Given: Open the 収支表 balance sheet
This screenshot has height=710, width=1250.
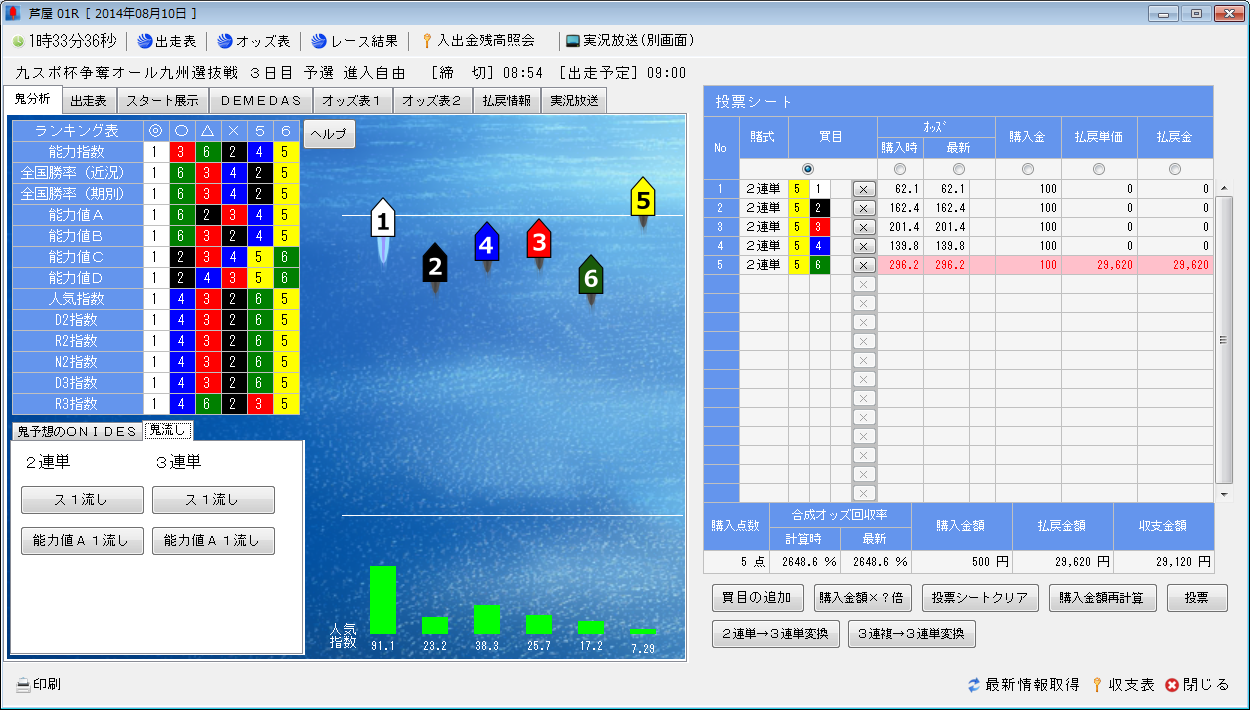Looking at the screenshot, I should 1122,685.
